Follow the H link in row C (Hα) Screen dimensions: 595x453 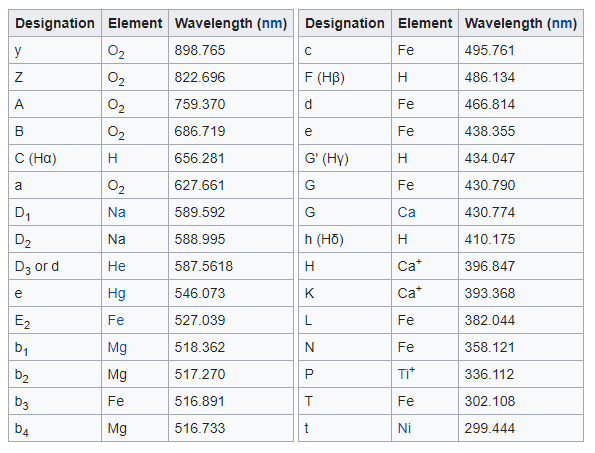tap(113, 158)
